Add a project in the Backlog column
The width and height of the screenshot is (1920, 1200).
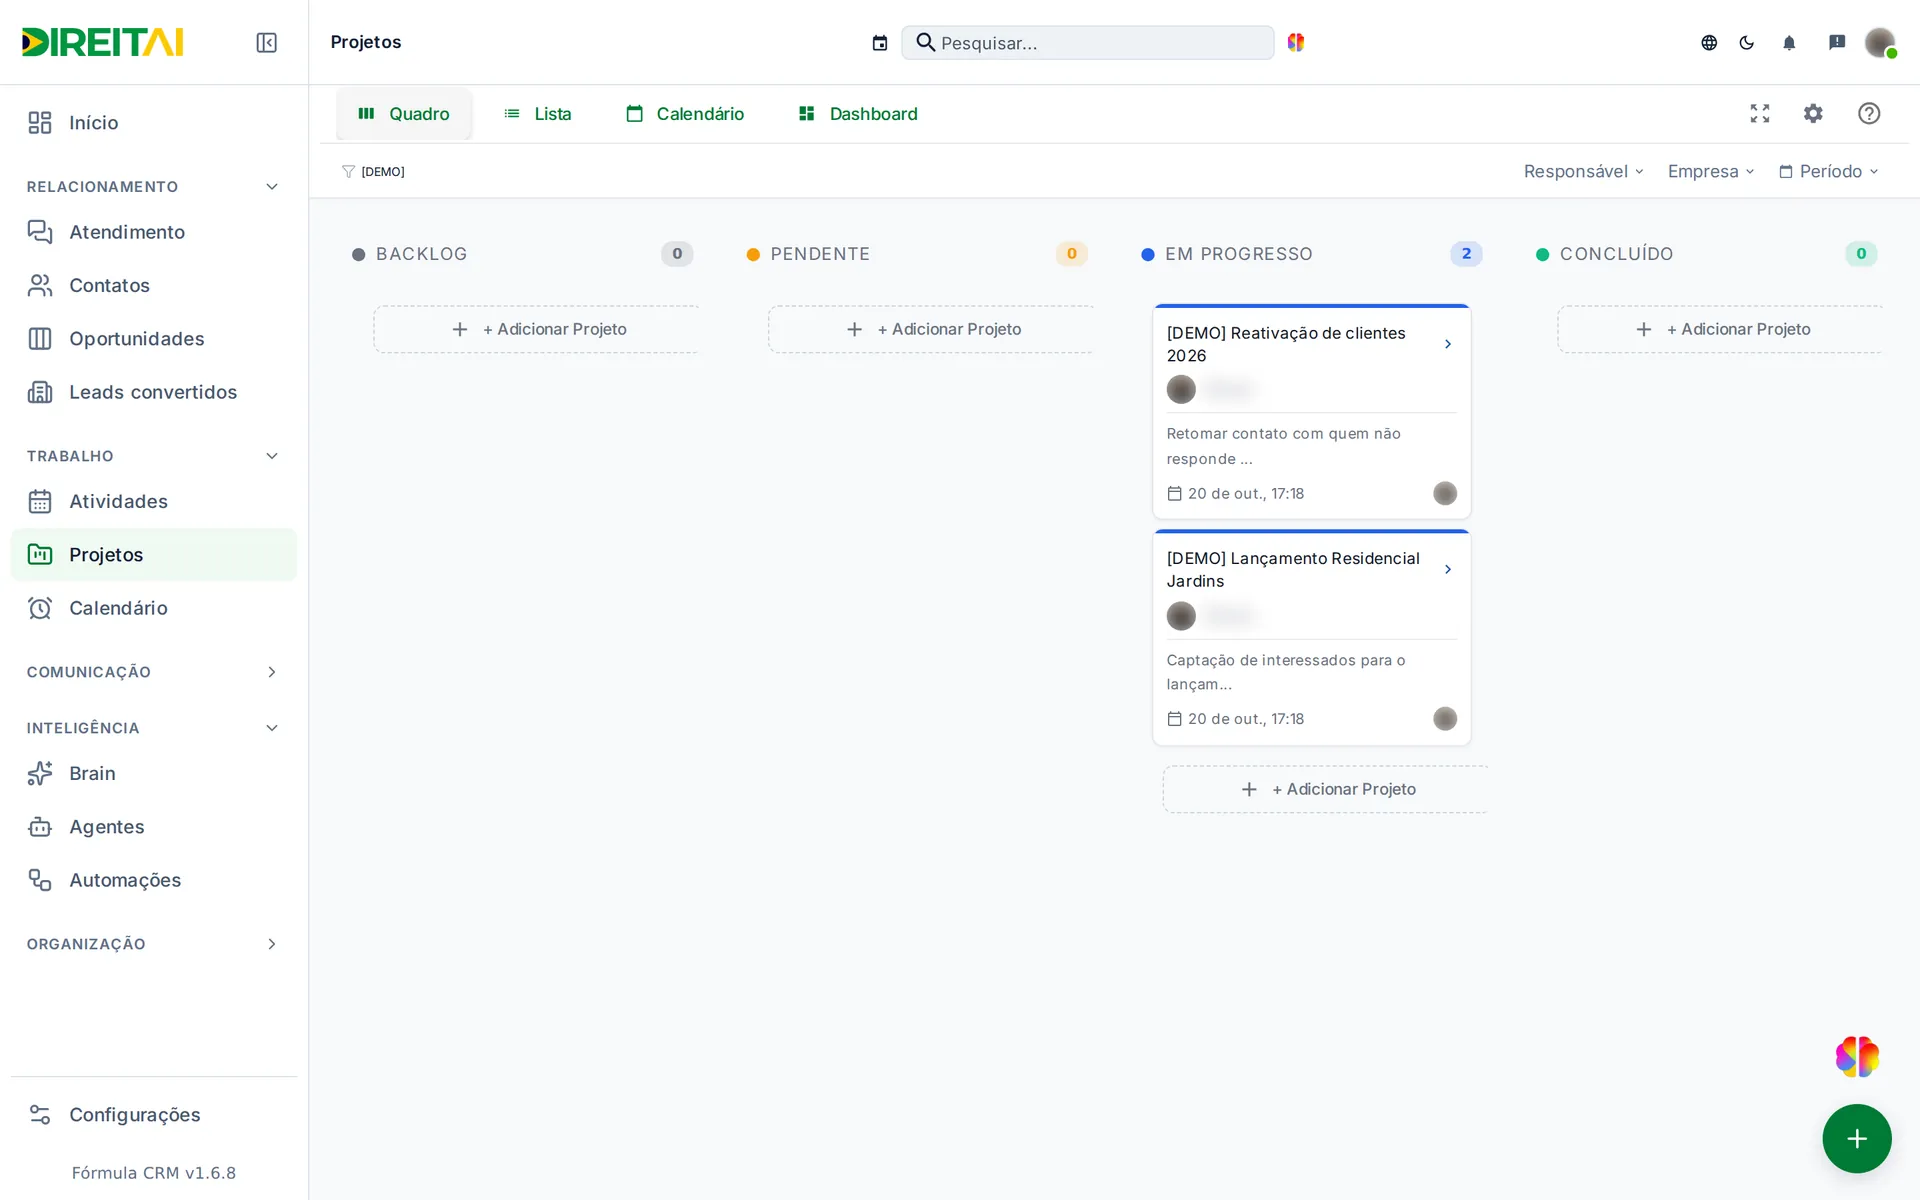tap(537, 329)
